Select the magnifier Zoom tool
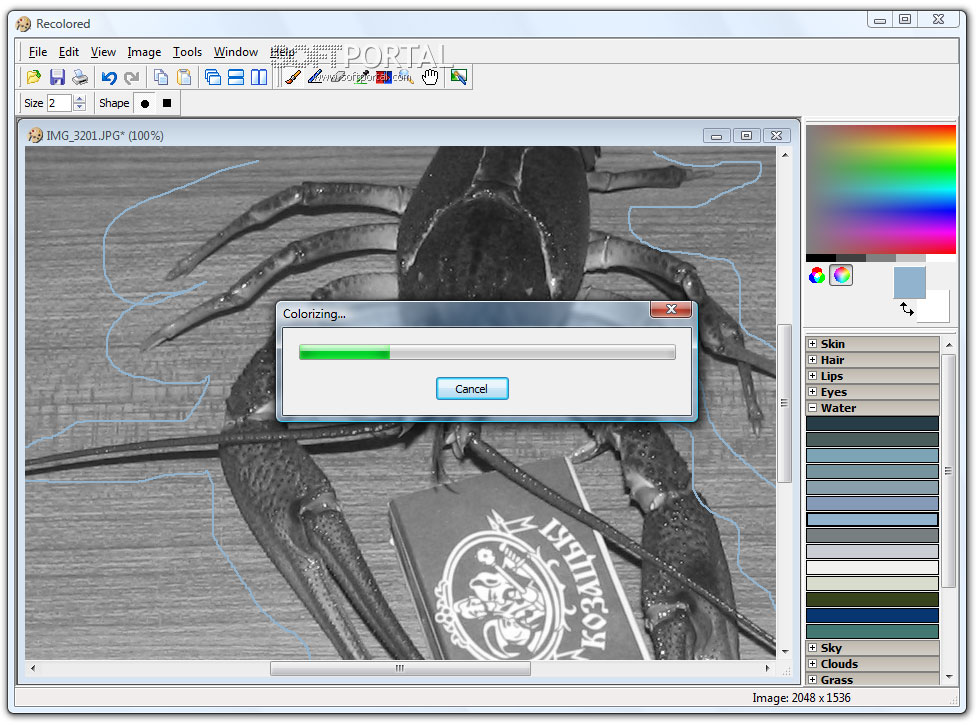Image resolution: width=976 pixels, height=725 pixels. point(406,77)
